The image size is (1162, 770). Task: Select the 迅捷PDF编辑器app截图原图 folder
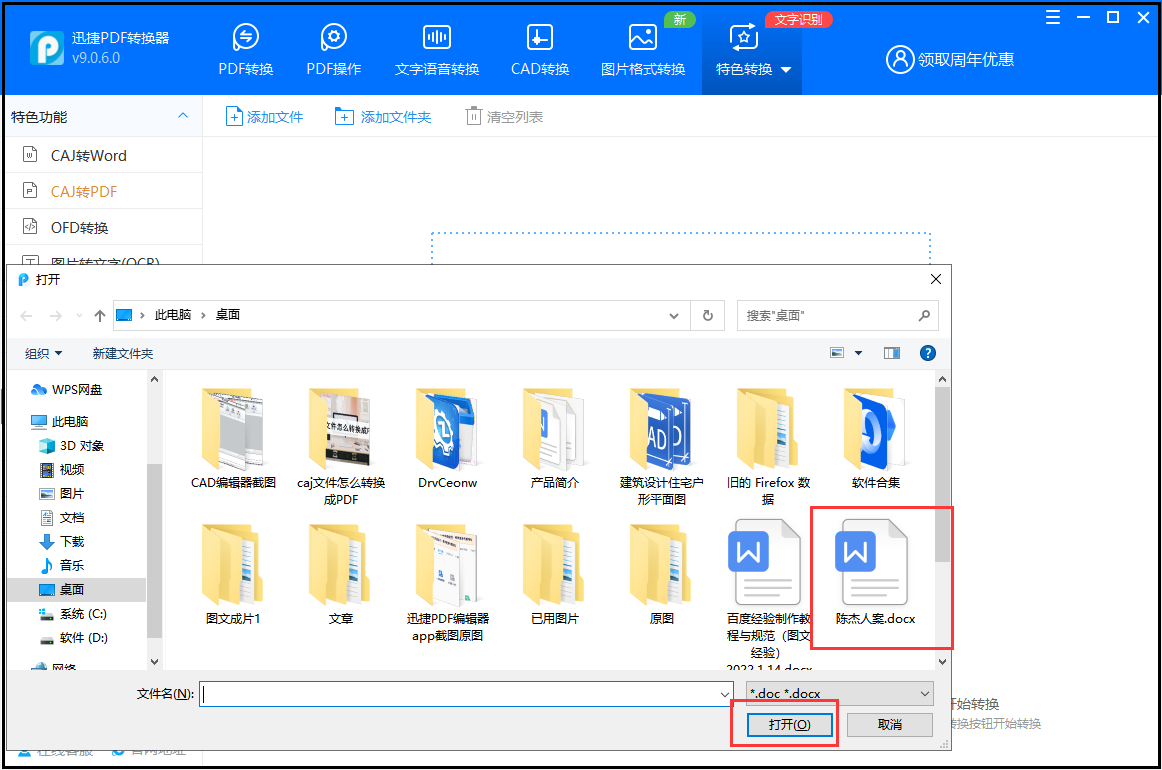pos(447,583)
